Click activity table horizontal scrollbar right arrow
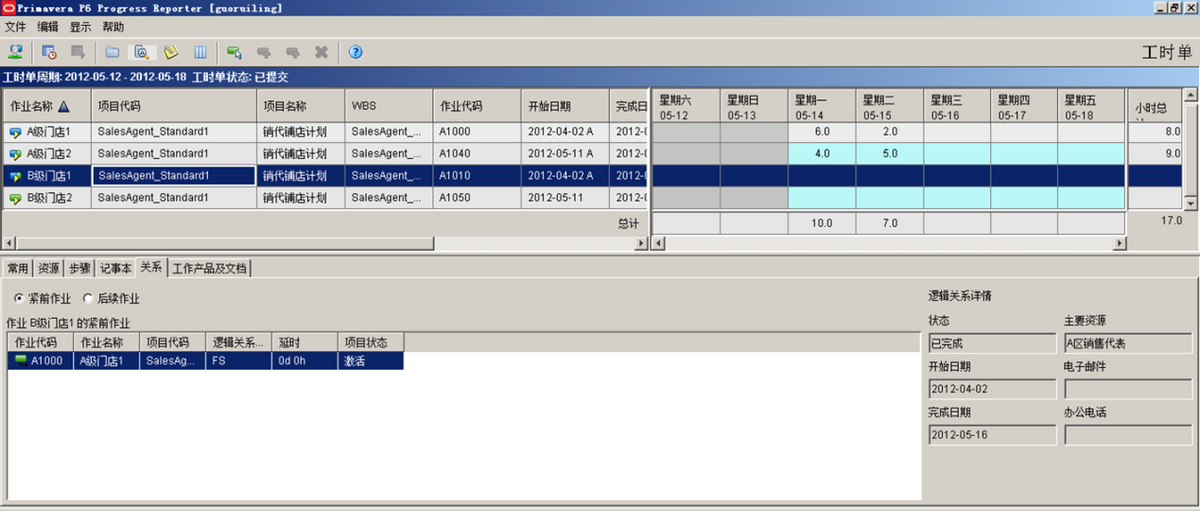1200x511 pixels. point(641,243)
